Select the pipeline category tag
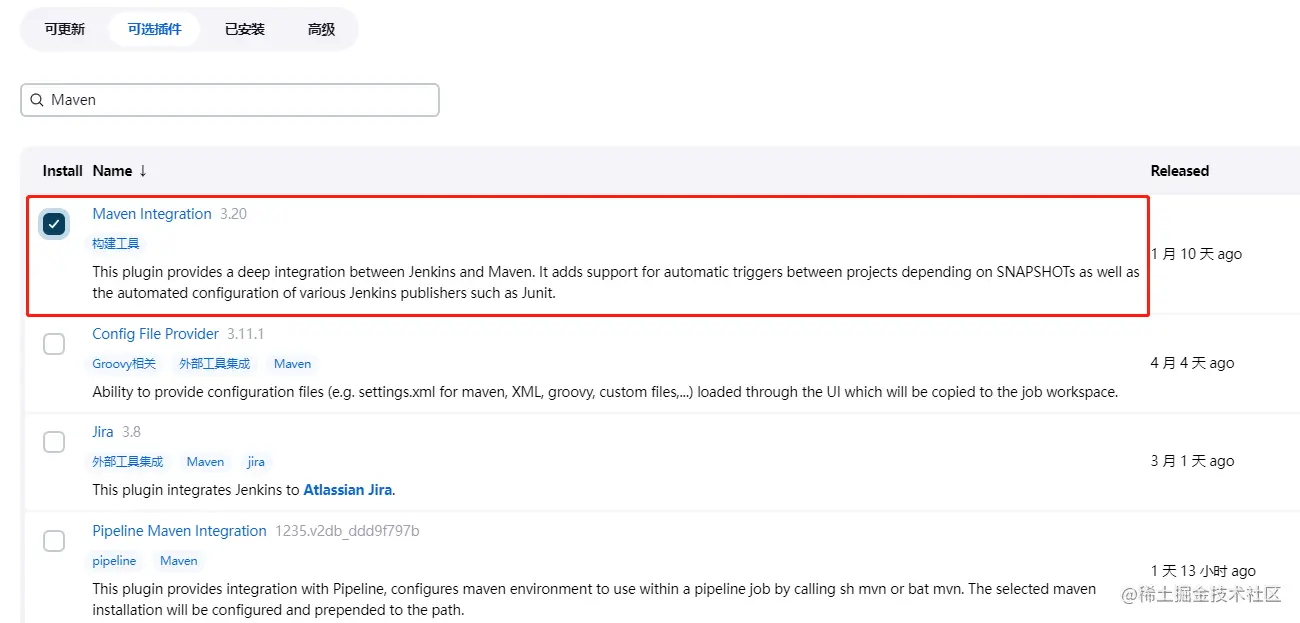The image size is (1300, 623). (114, 561)
